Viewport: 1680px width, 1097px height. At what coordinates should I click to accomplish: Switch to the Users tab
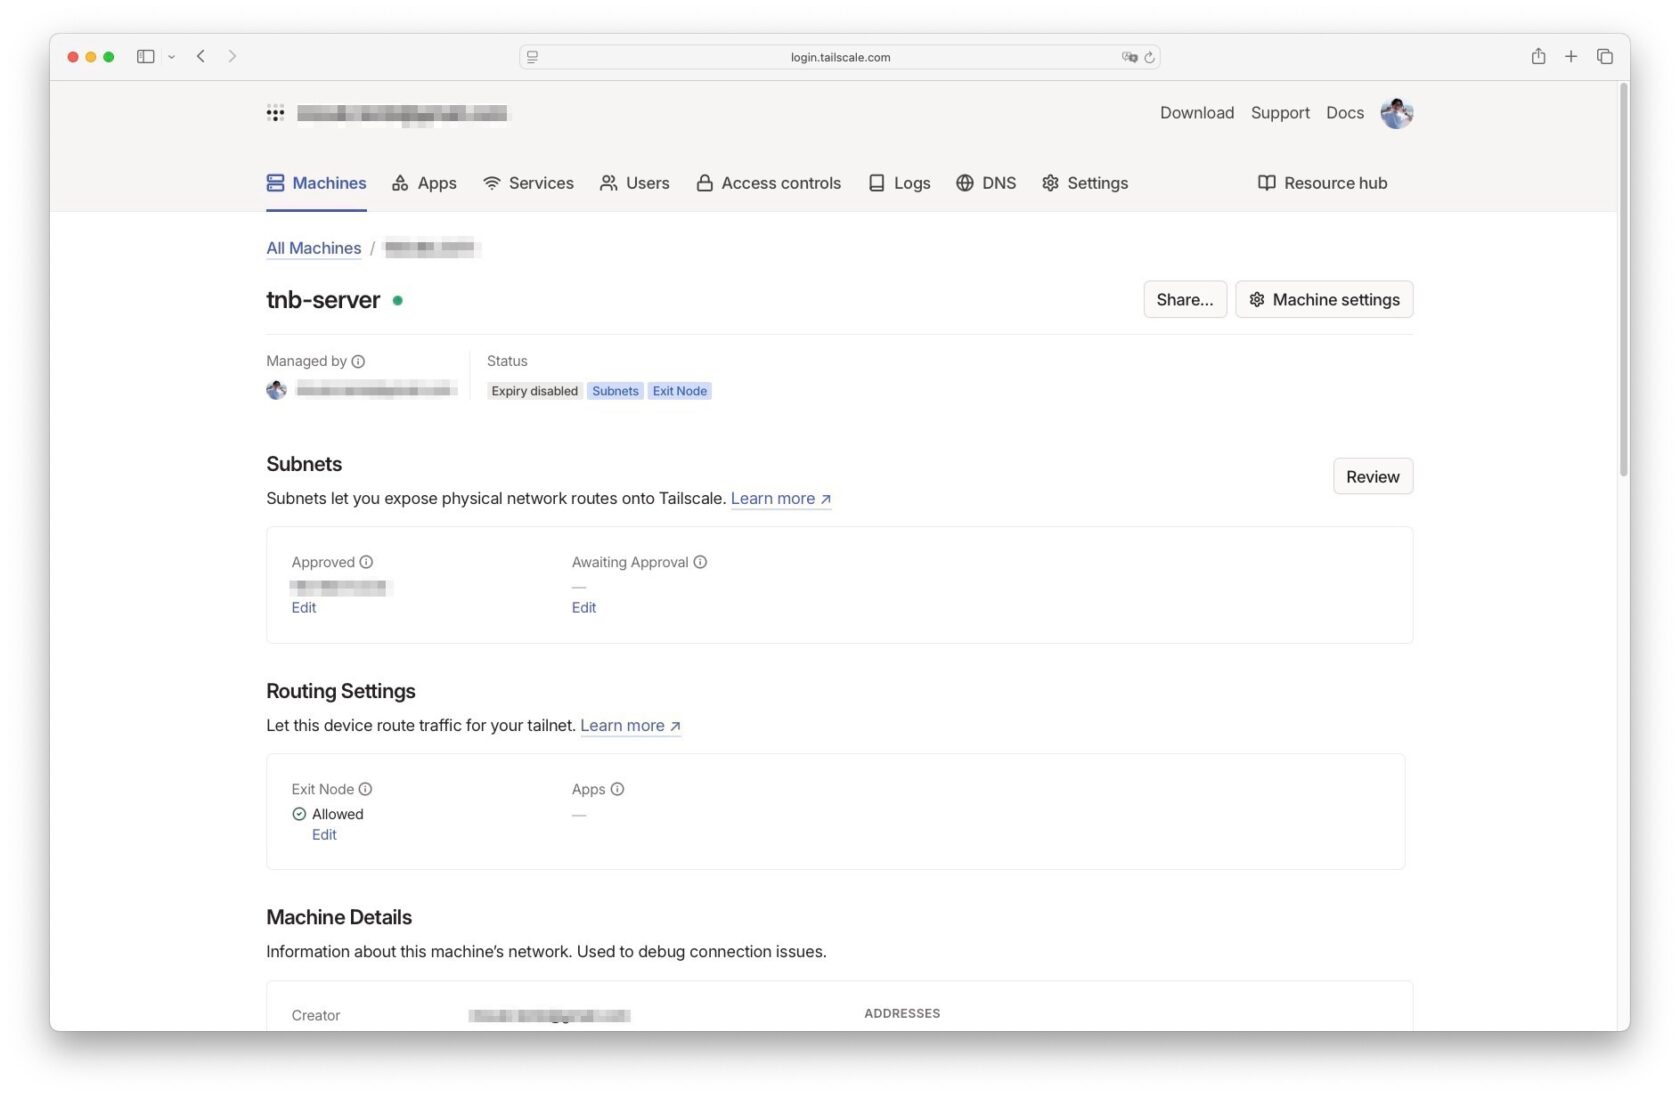[635, 183]
